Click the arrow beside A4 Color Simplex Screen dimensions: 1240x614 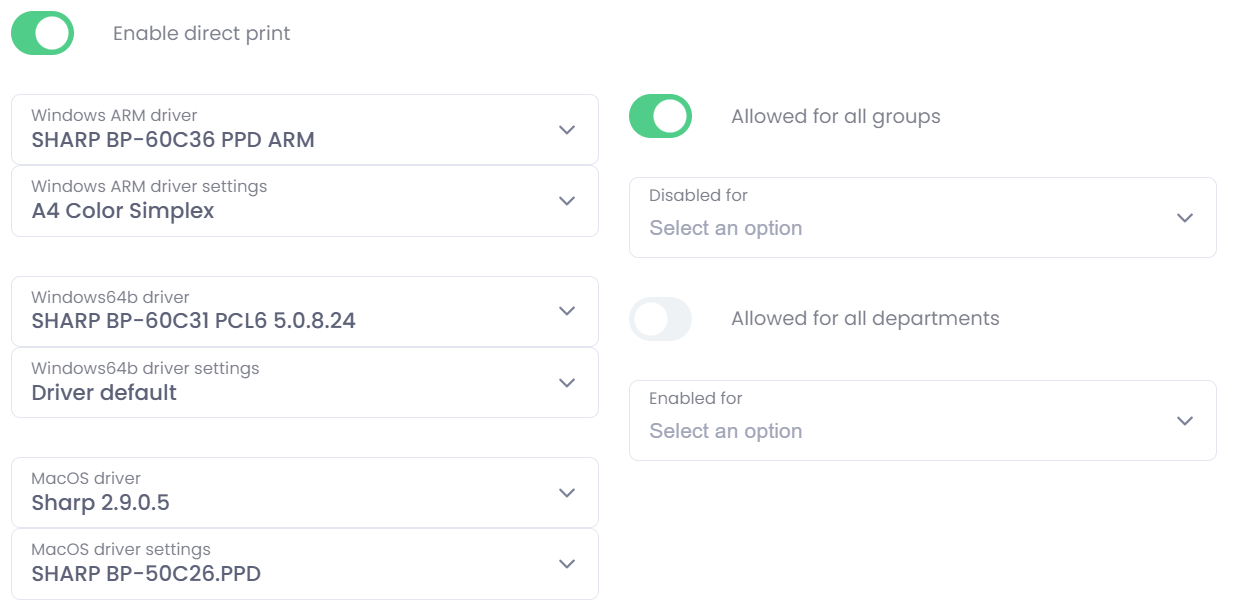pyautogui.click(x=567, y=201)
